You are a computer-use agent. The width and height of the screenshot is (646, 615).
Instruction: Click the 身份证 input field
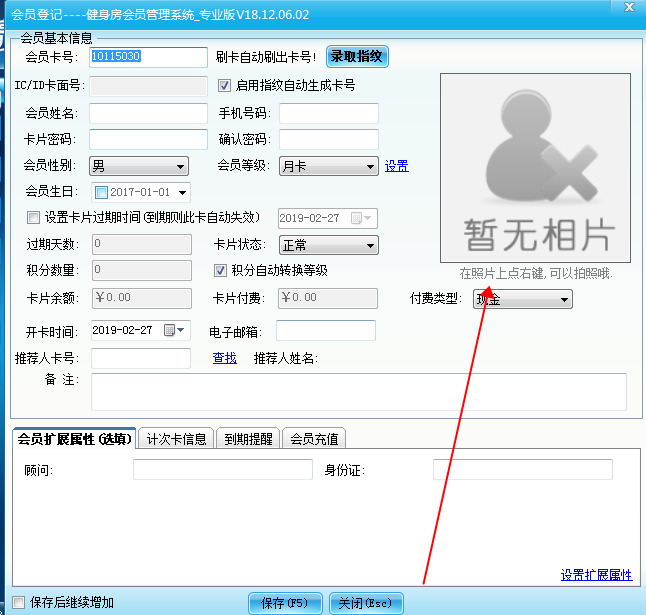523,470
